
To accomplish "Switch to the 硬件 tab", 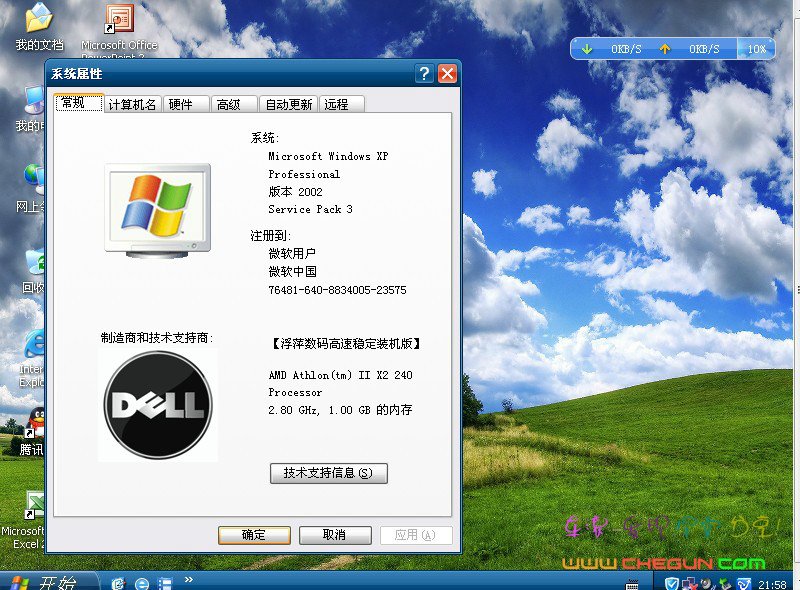I will tap(186, 104).
